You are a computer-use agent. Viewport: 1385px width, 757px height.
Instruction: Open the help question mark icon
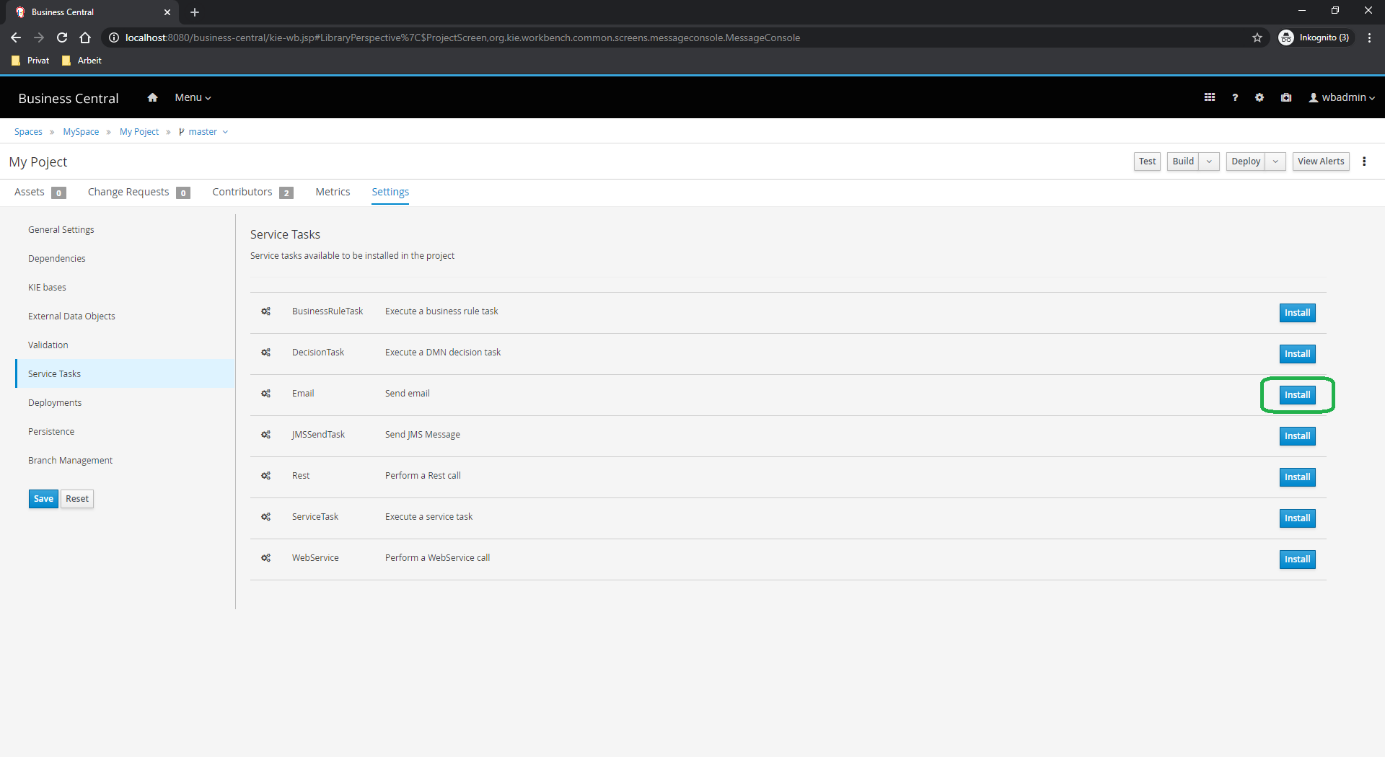(x=1235, y=98)
